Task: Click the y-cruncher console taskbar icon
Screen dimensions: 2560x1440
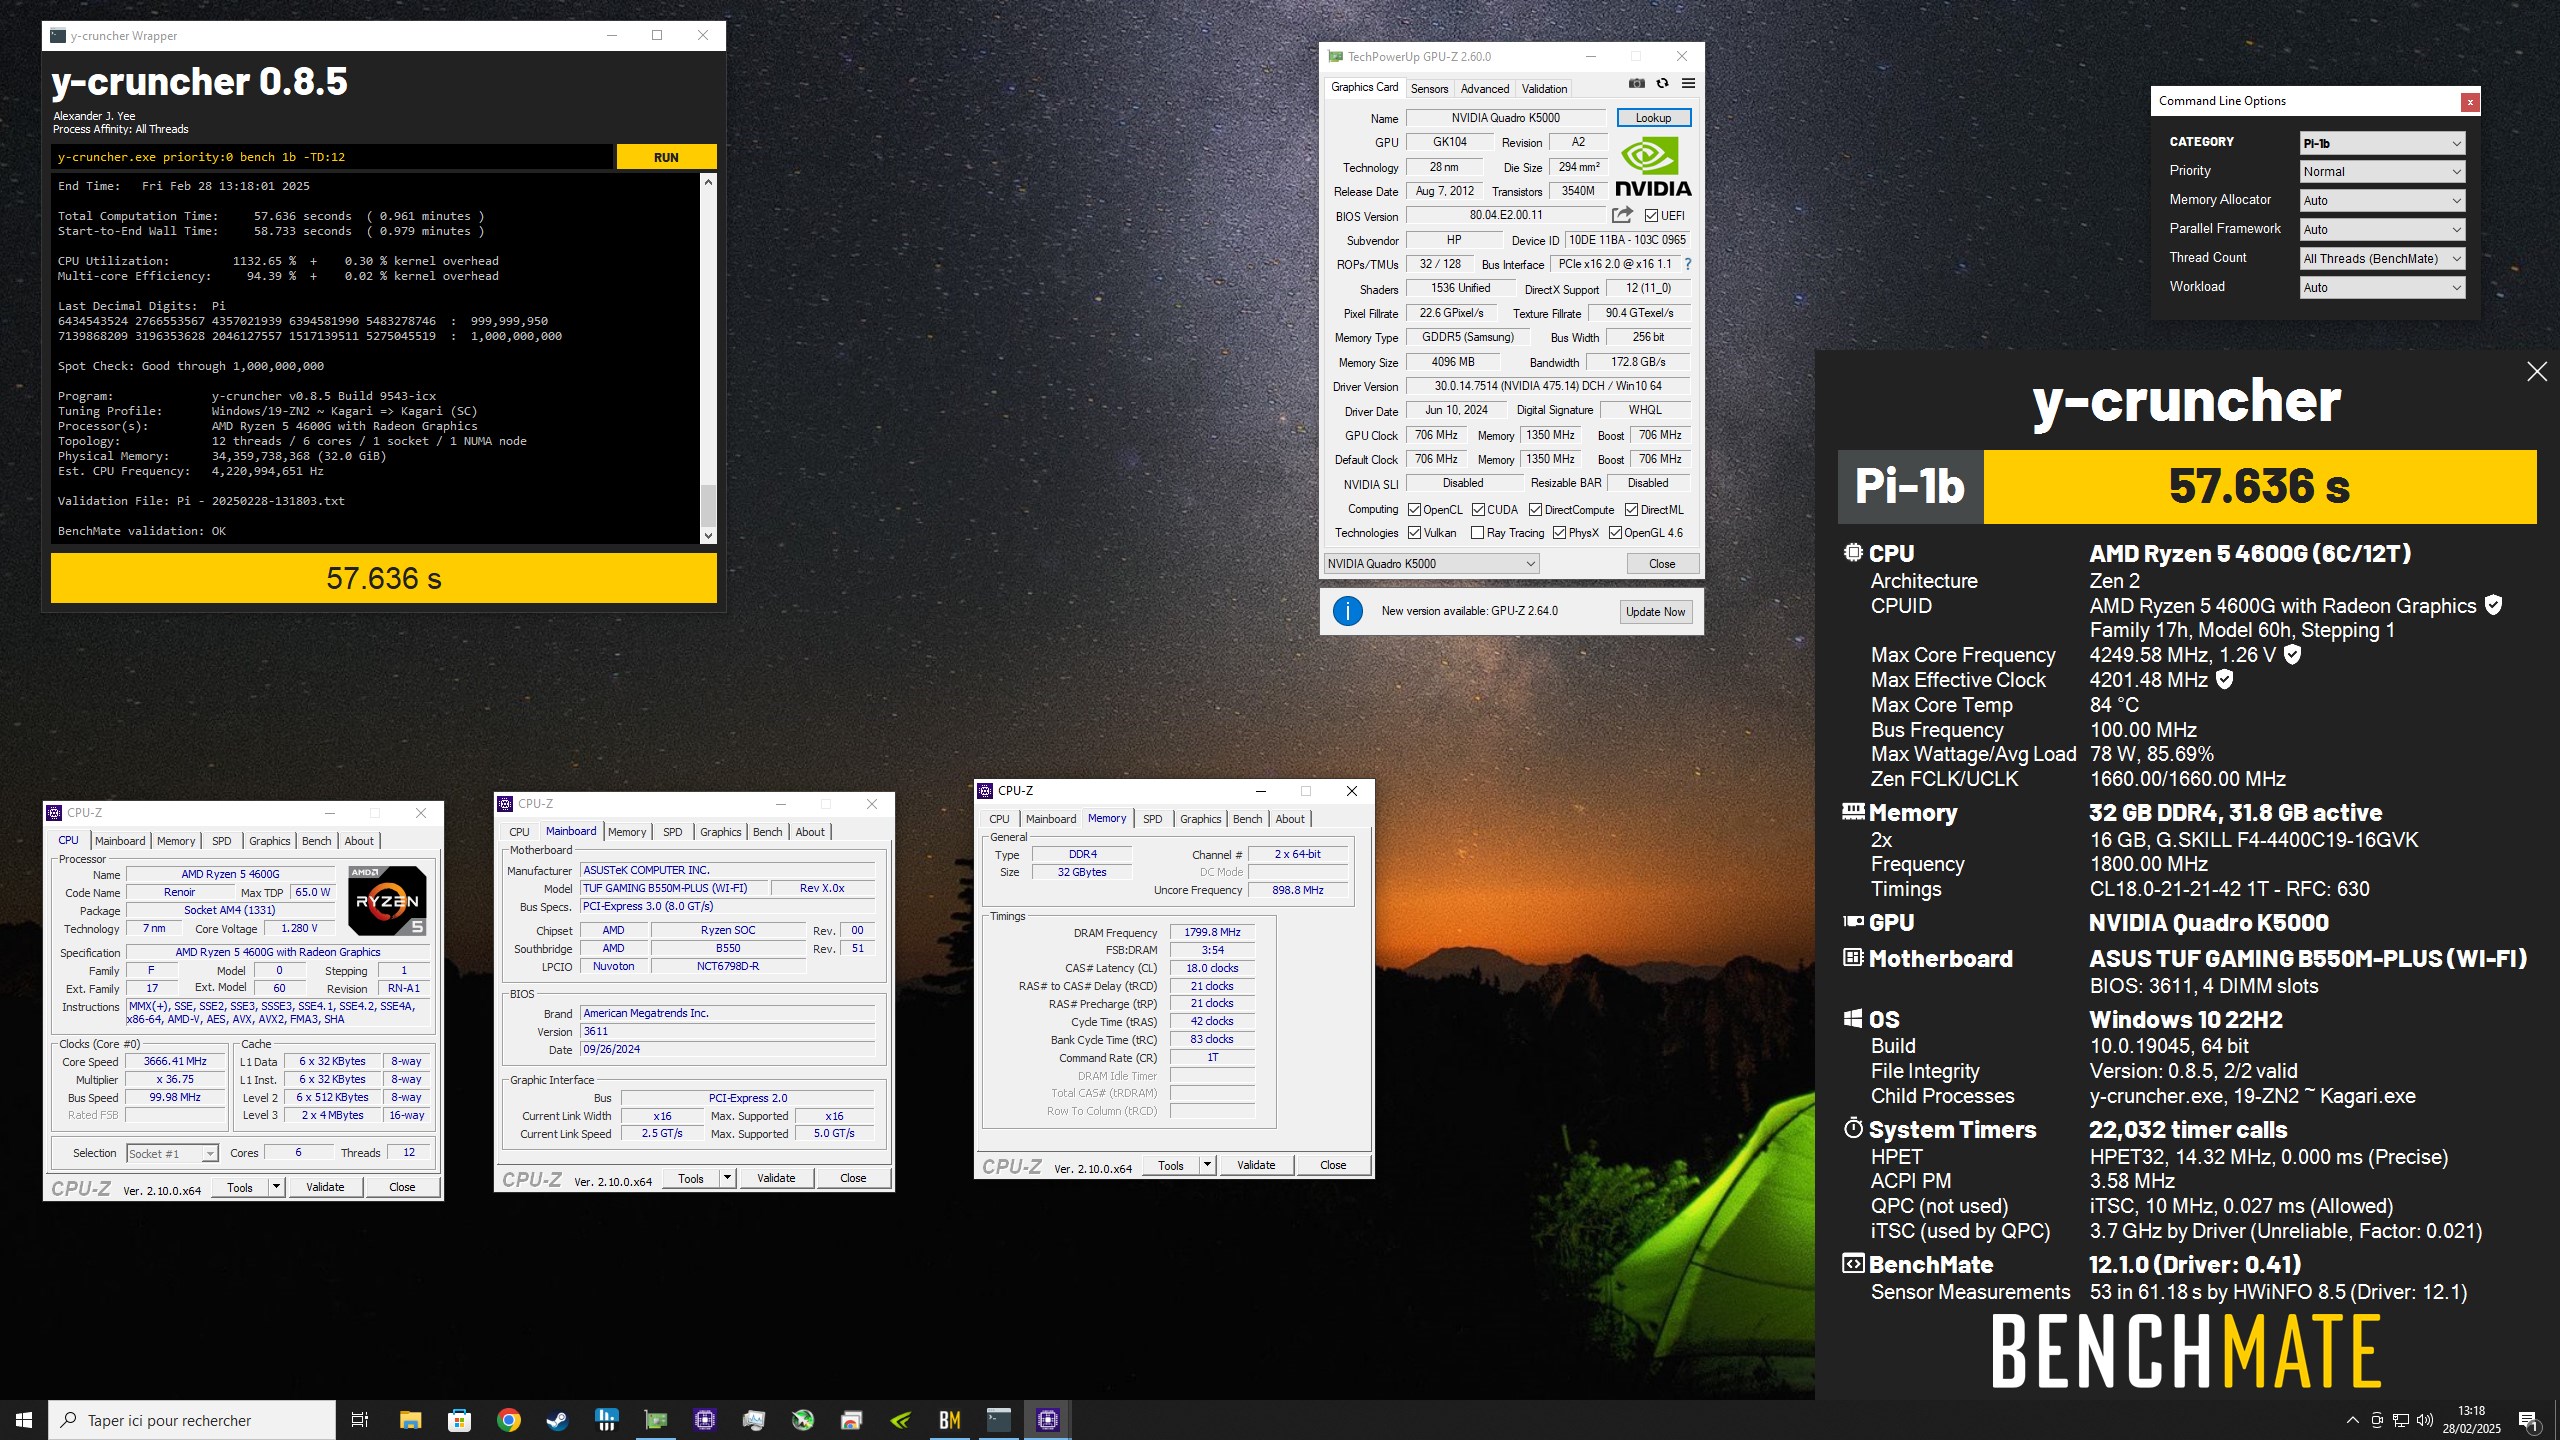Action: pyautogui.click(x=998, y=1420)
